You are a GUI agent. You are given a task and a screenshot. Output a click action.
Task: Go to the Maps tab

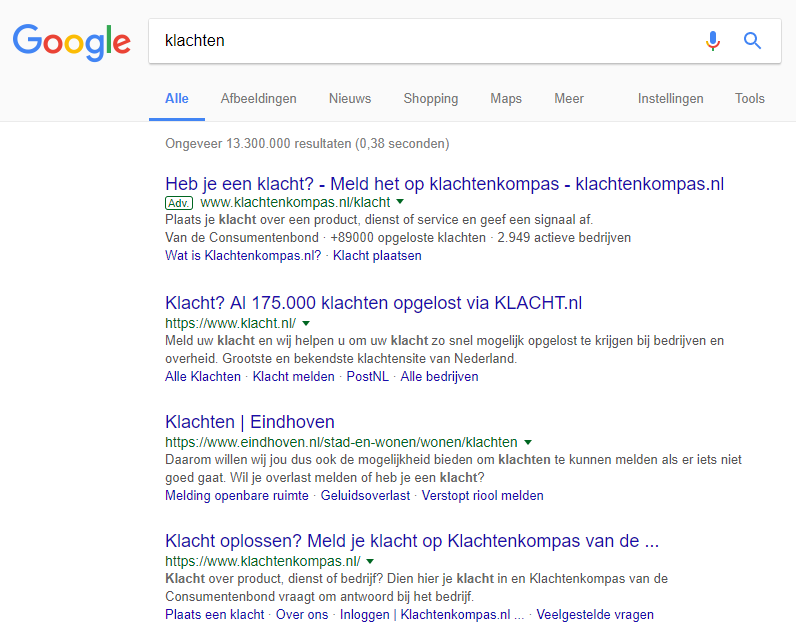coord(506,99)
